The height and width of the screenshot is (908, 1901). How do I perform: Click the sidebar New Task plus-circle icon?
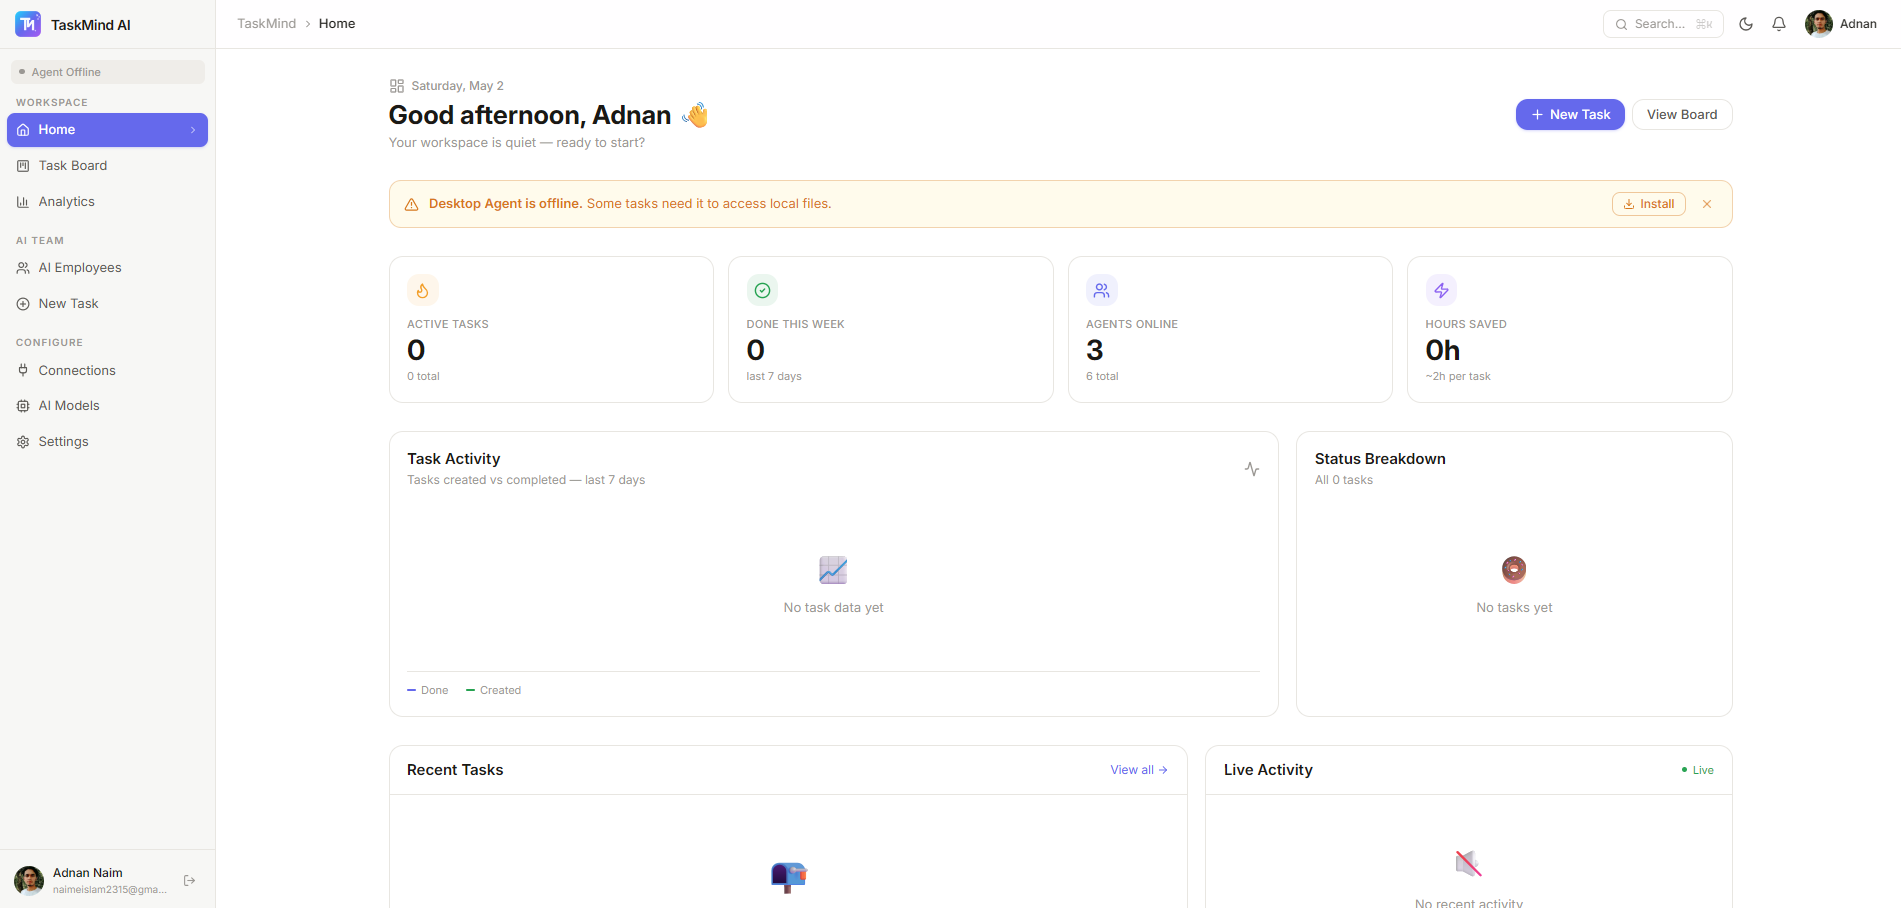(23, 304)
